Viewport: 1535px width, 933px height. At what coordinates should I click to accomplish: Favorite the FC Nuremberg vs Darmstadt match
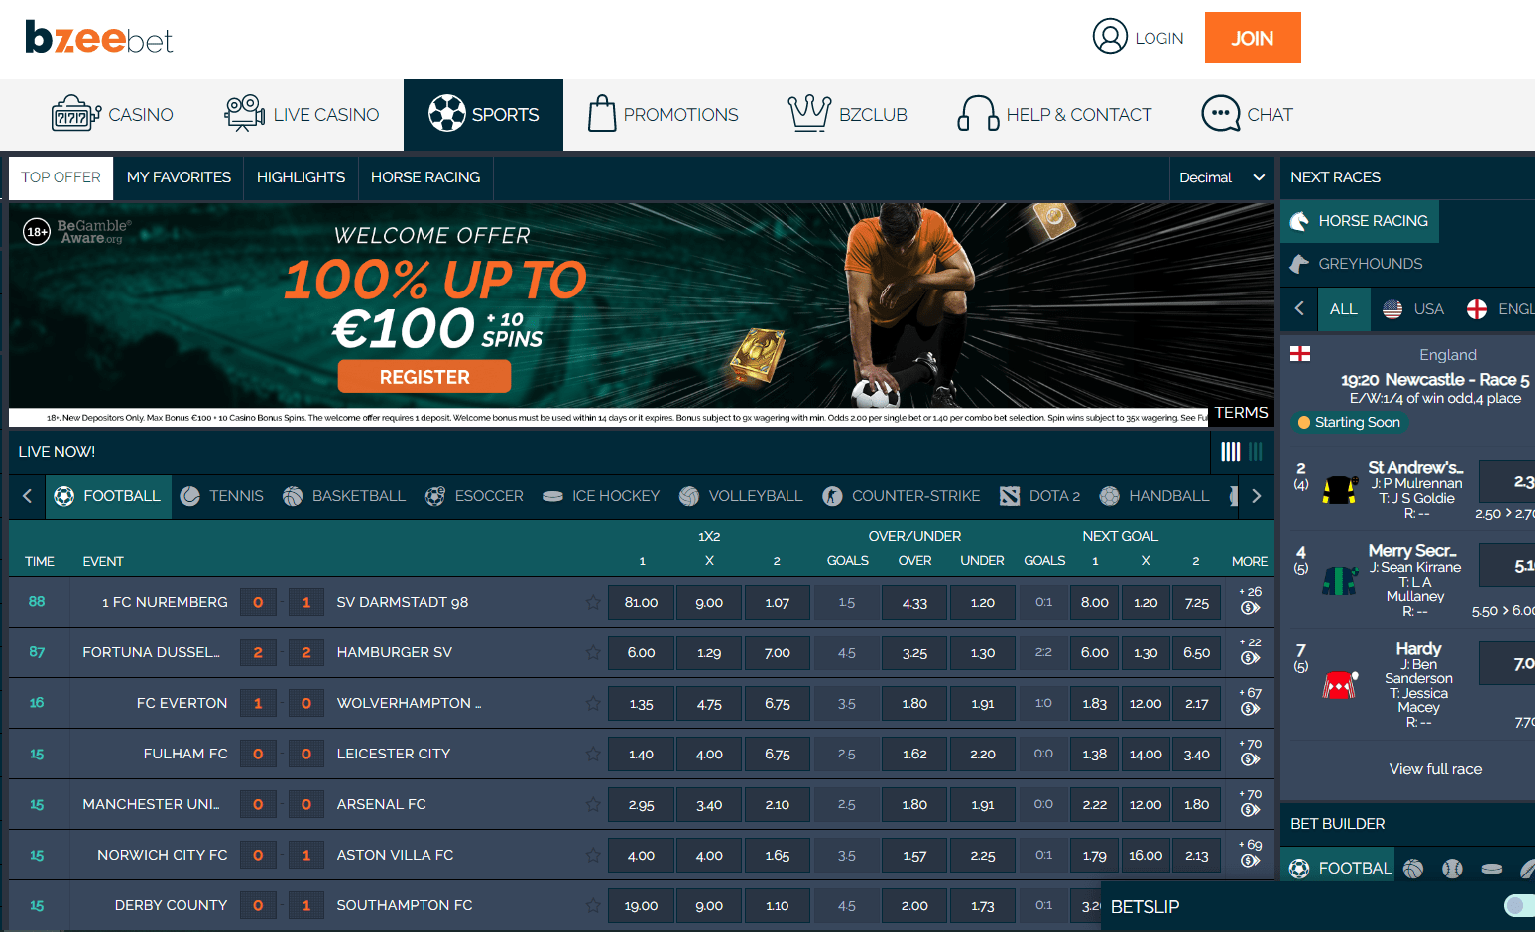[x=593, y=602]
